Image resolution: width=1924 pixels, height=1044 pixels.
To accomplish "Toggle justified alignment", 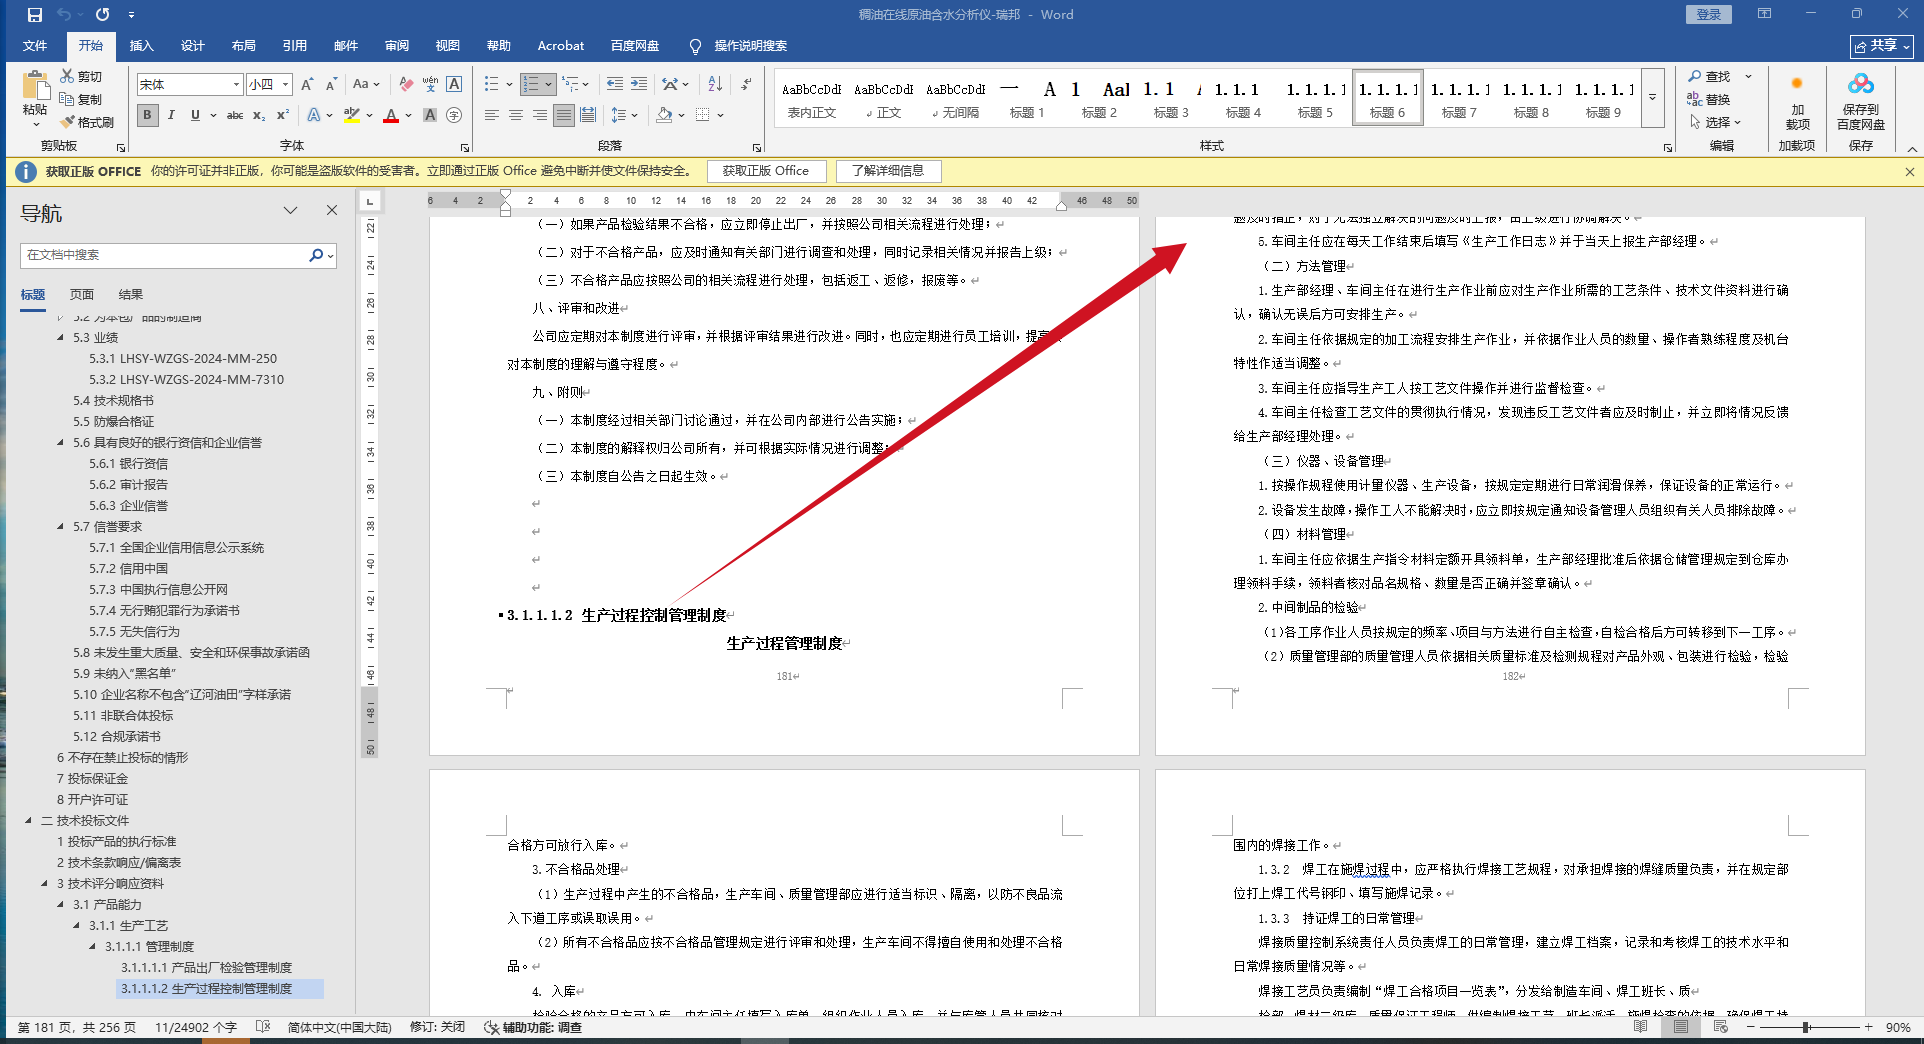I will coord(564,115).
